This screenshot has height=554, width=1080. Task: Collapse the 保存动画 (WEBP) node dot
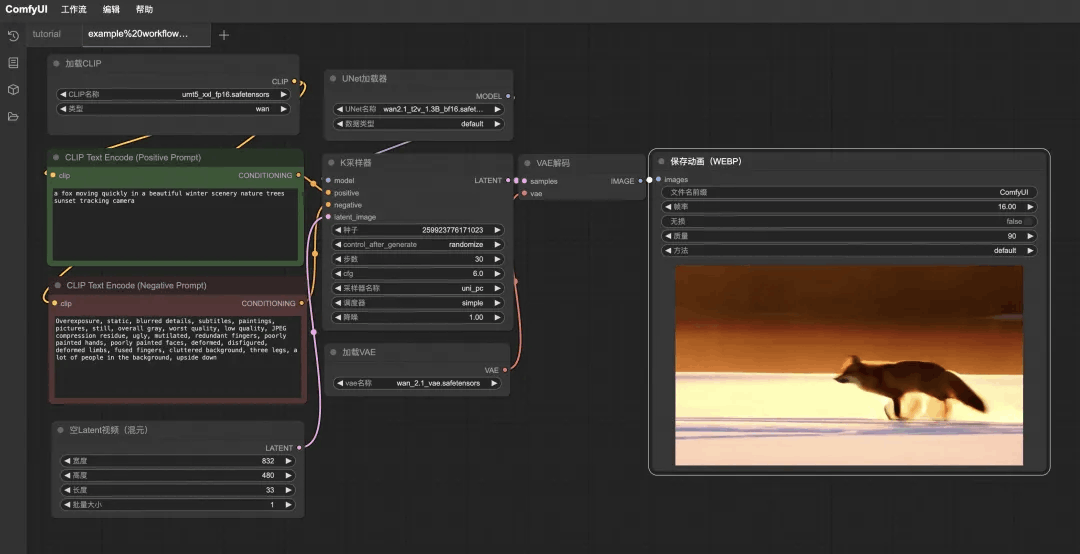click(661, 161)
